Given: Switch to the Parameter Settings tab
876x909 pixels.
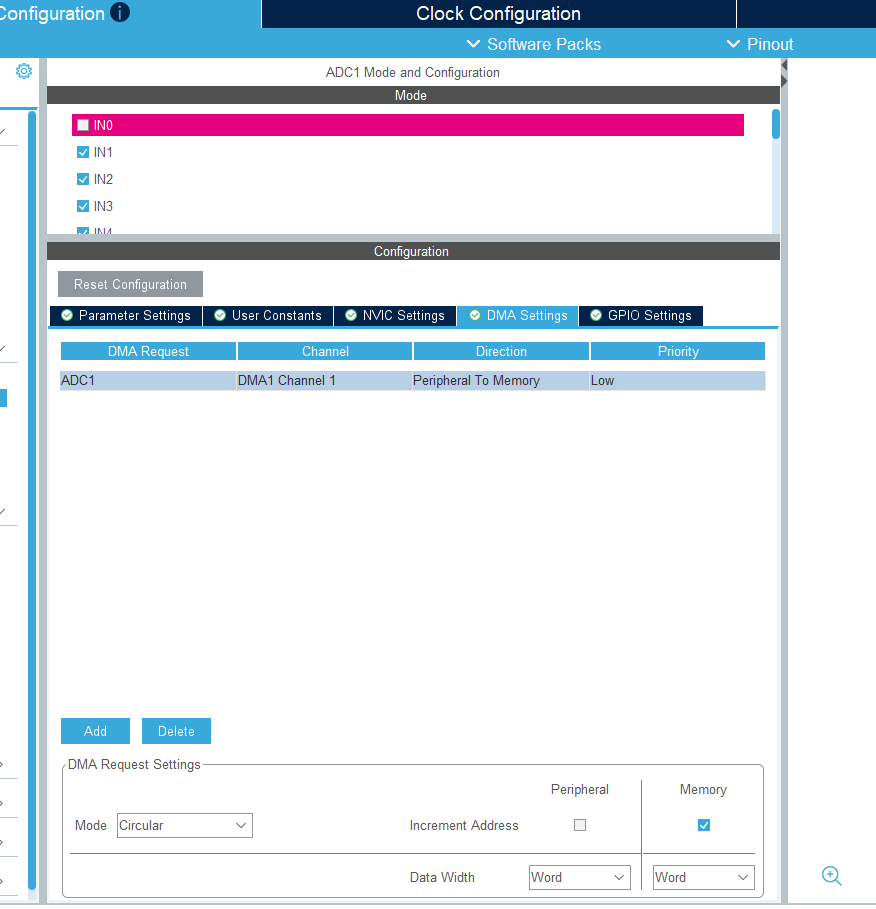Looking at the screenshot, I should [x=126, y=315].
